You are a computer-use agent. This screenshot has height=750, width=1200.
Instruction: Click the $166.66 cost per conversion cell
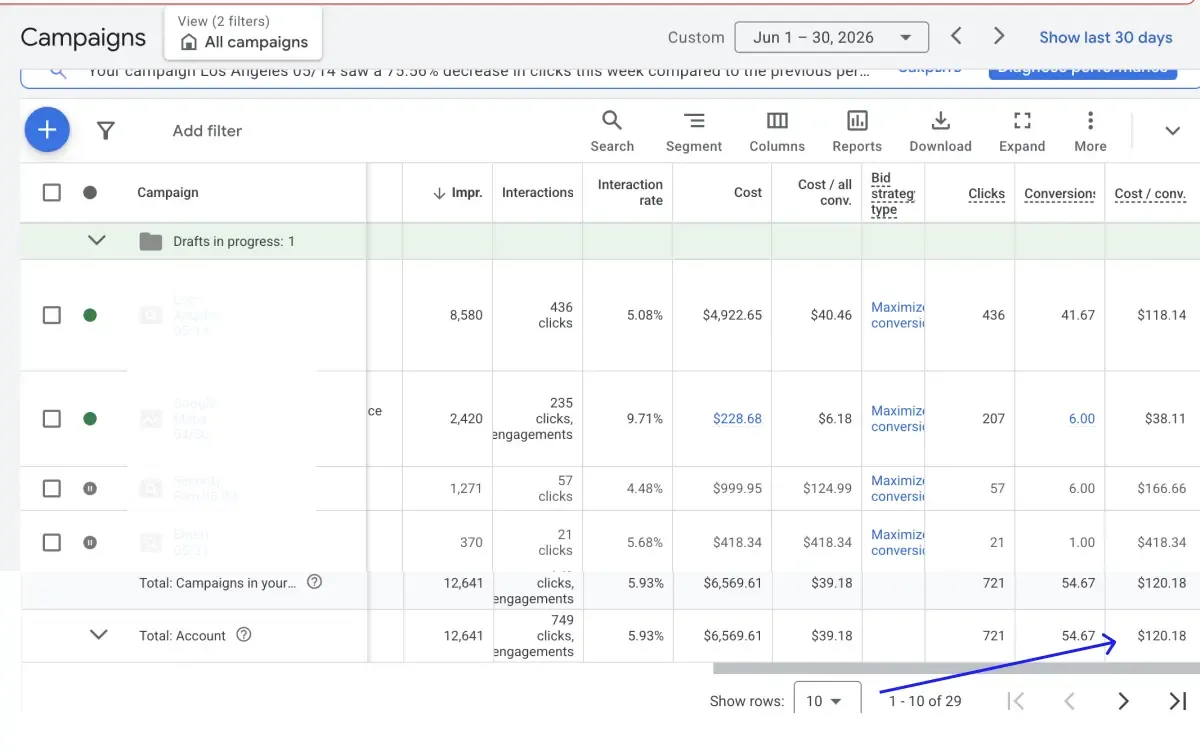tap(1161, 489)
